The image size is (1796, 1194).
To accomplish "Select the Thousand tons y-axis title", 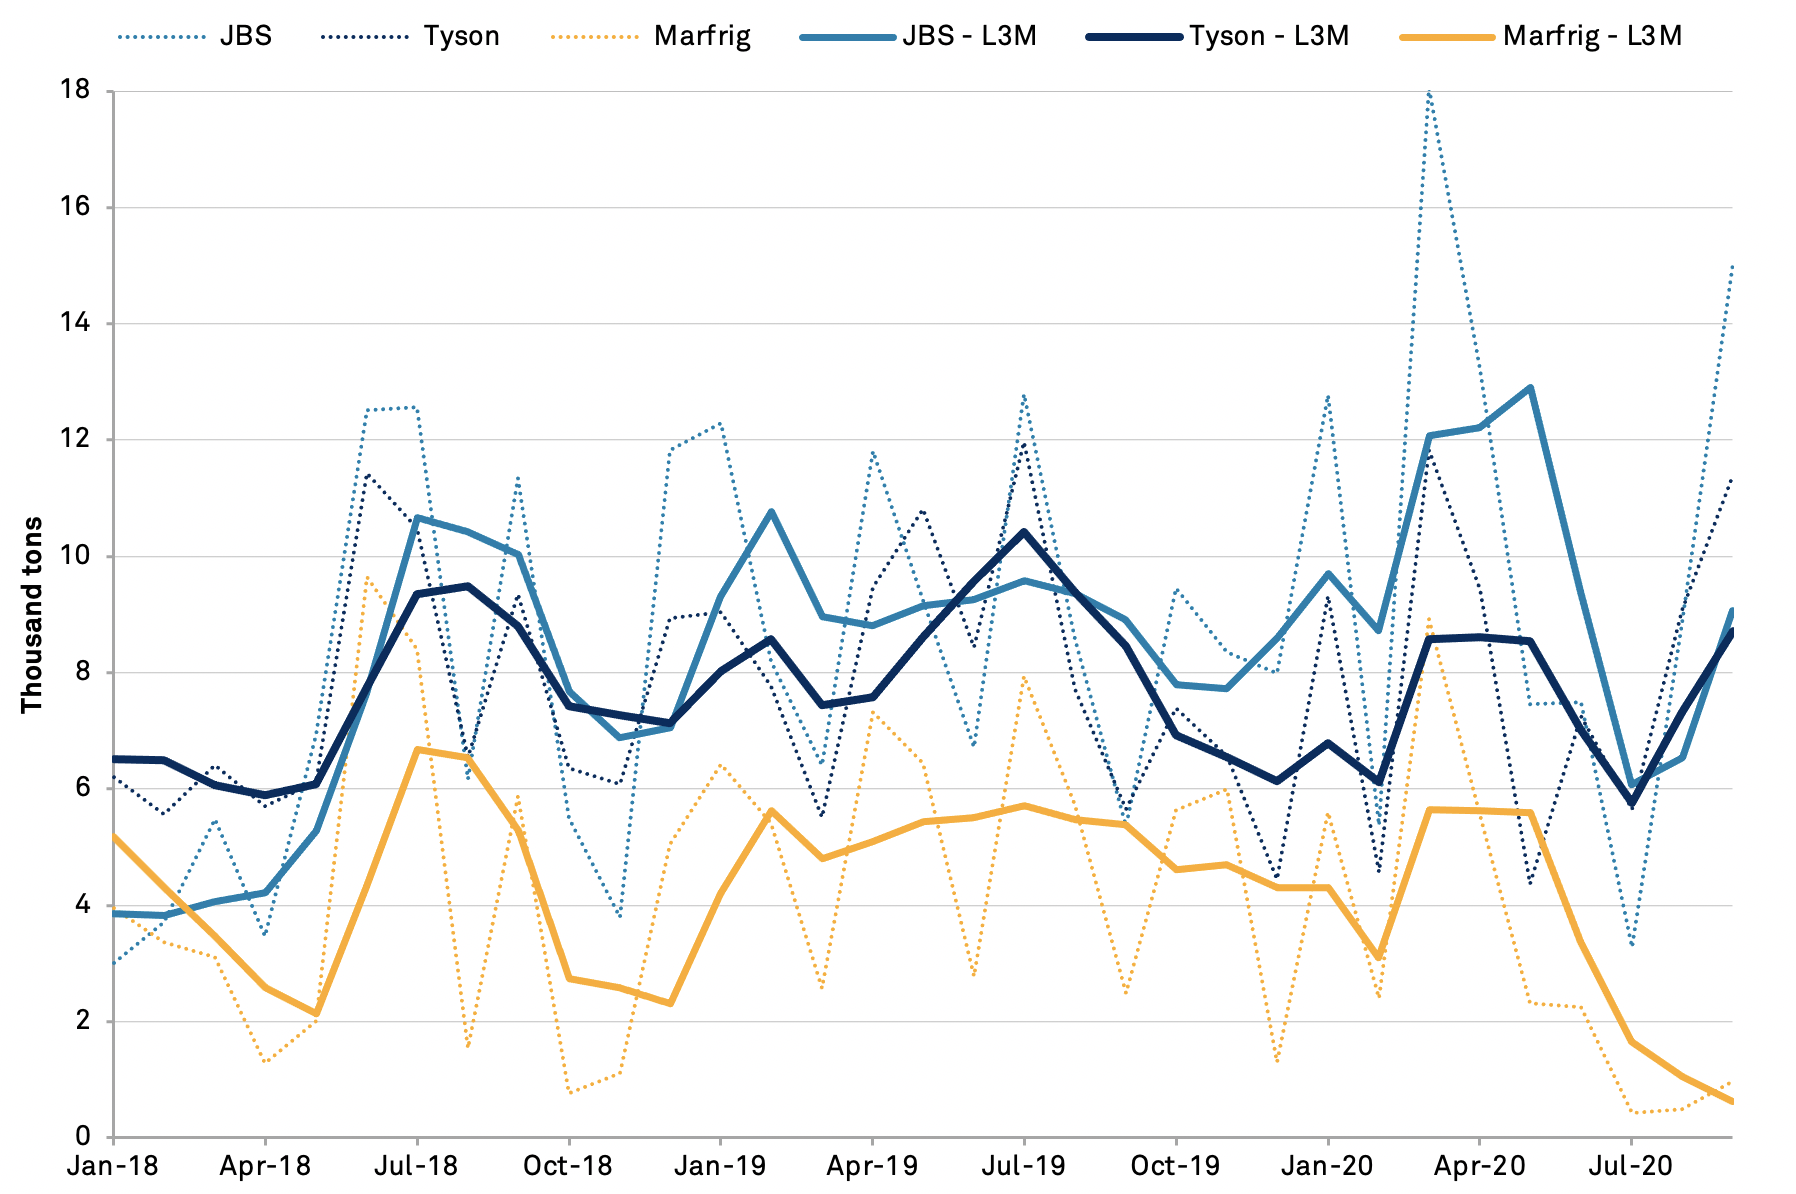I will coord(32,614).
